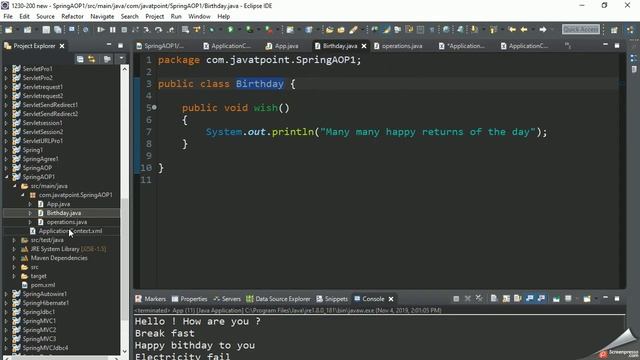Click the green Run toolbar icon
640x360 pixels.
click(x=231, y=29)
